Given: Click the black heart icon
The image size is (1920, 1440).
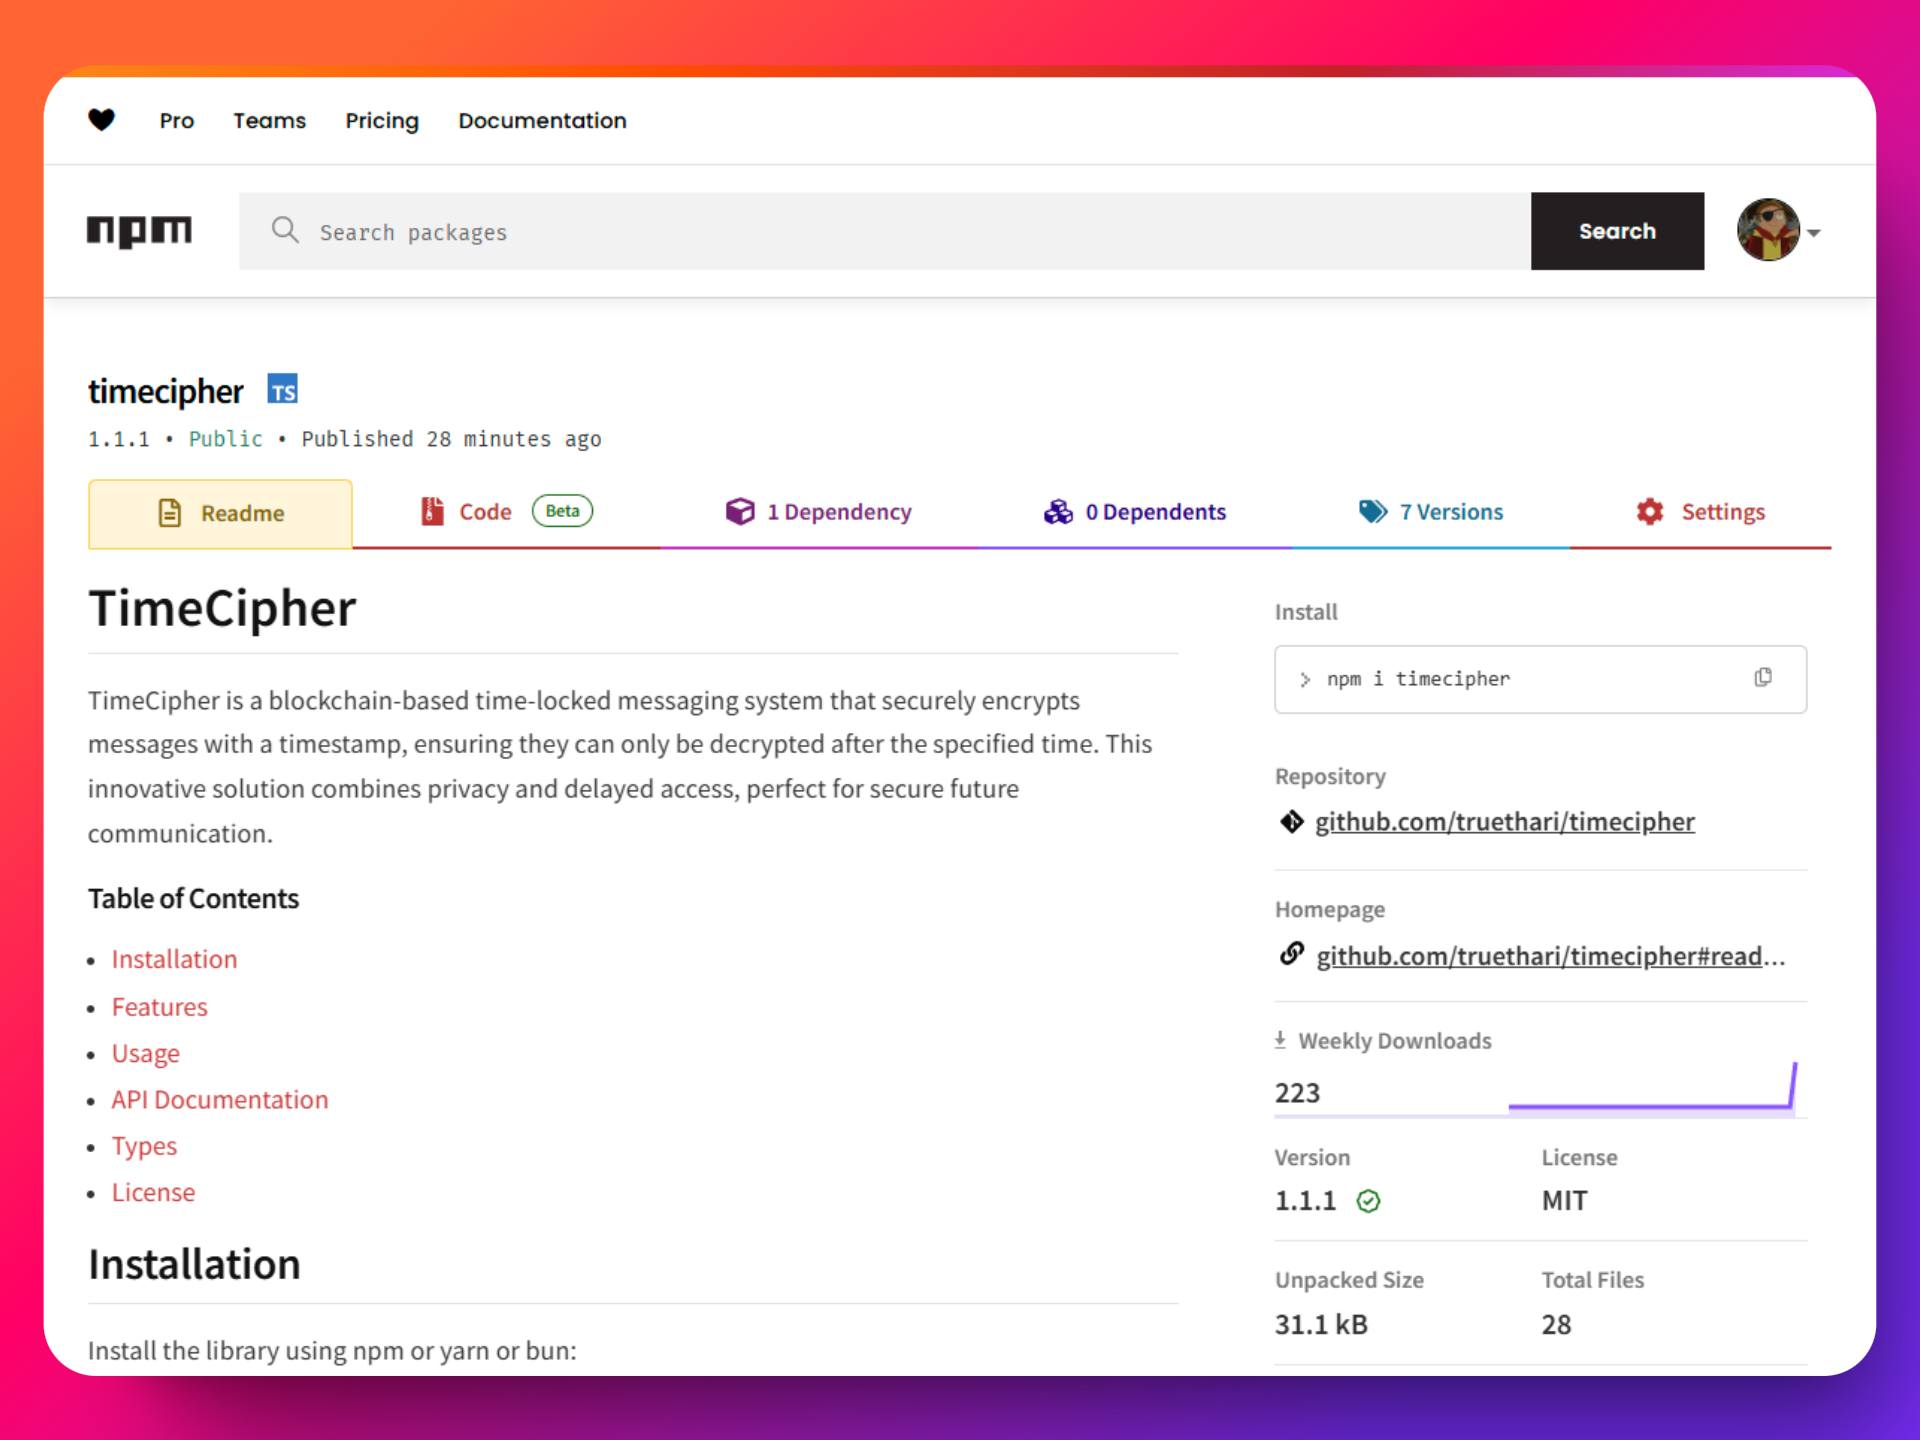Looking at the screenshot, I should click(101, 120).
